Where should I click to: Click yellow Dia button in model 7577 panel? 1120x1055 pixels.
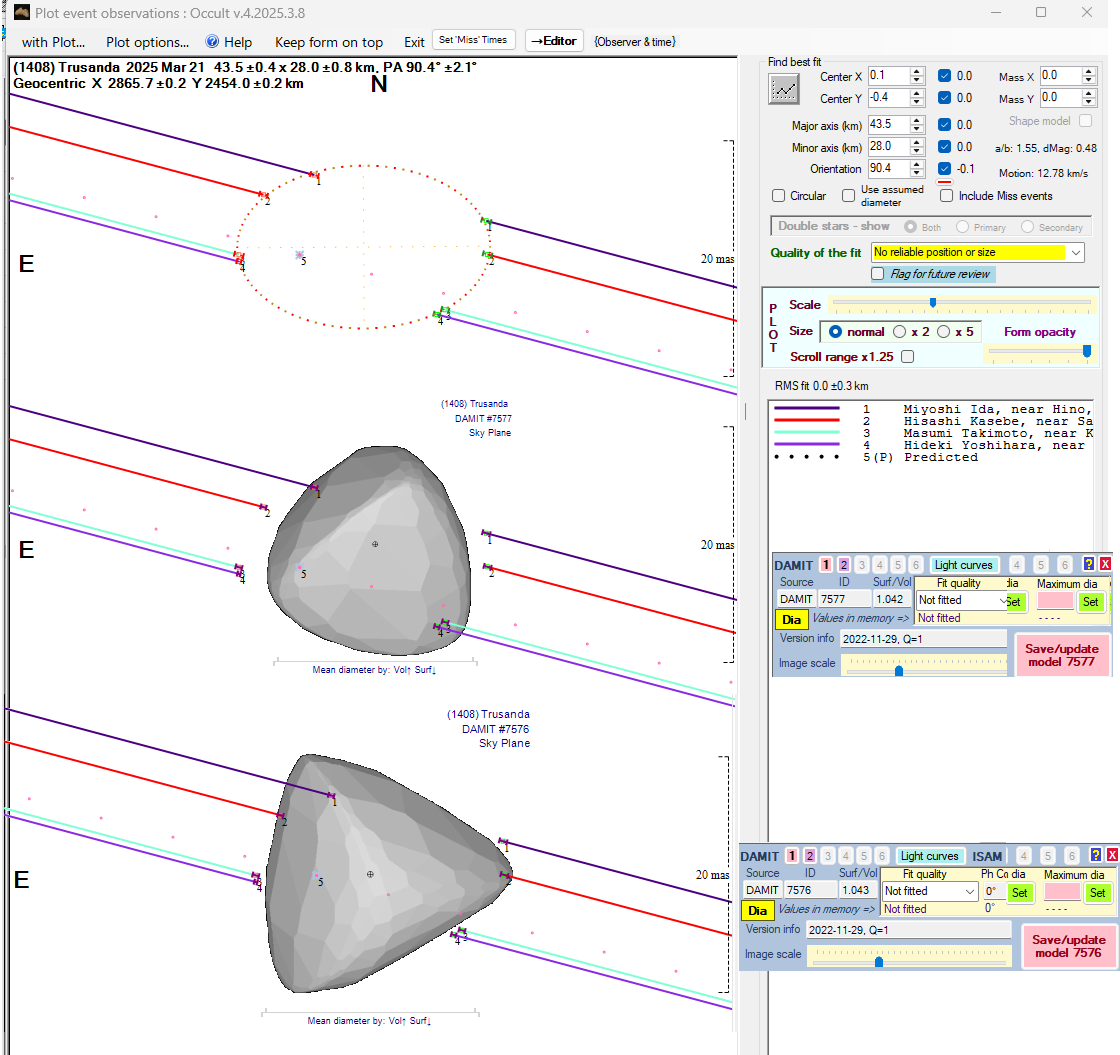tap(791, 620)
